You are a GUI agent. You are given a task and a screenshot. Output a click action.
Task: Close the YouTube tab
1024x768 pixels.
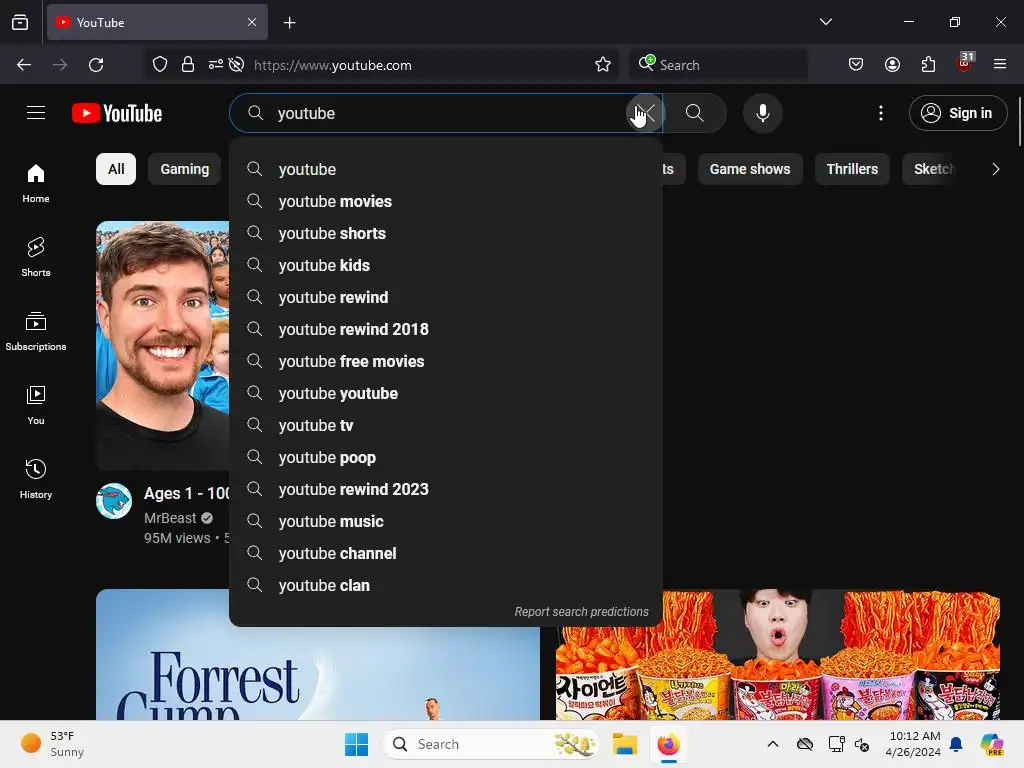tap(252, 22)
